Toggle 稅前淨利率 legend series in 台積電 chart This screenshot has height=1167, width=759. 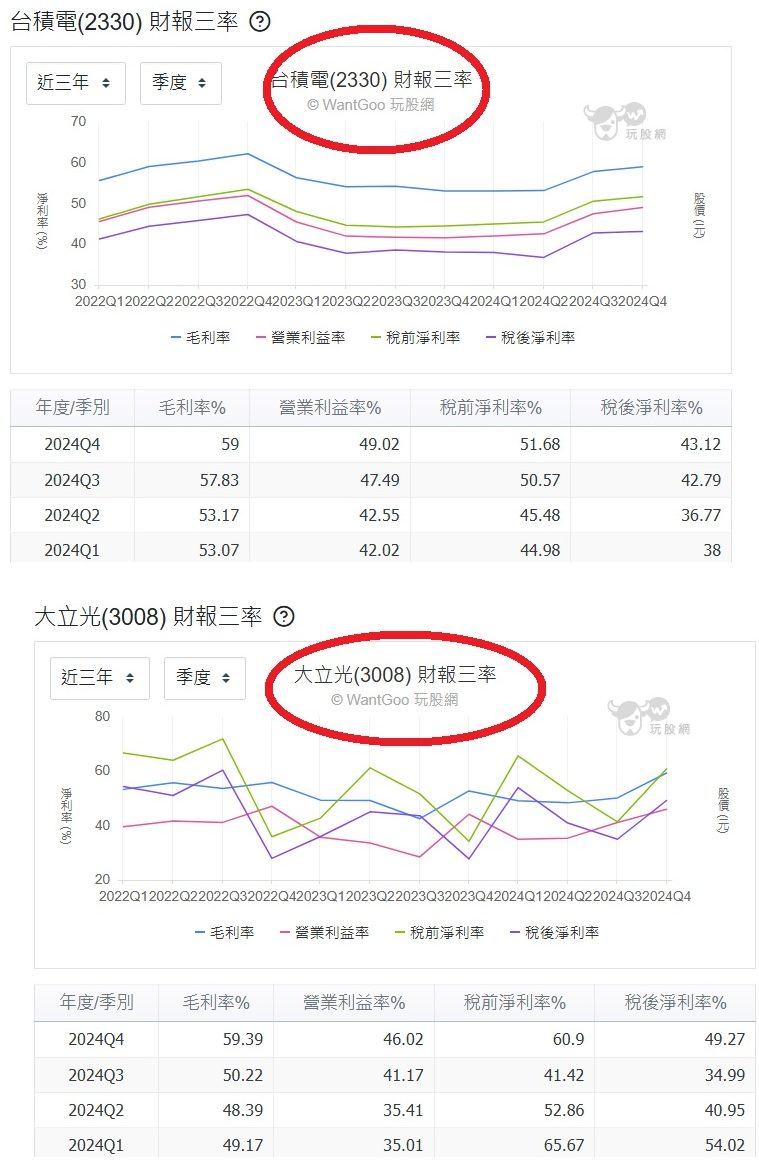[416, 337]
